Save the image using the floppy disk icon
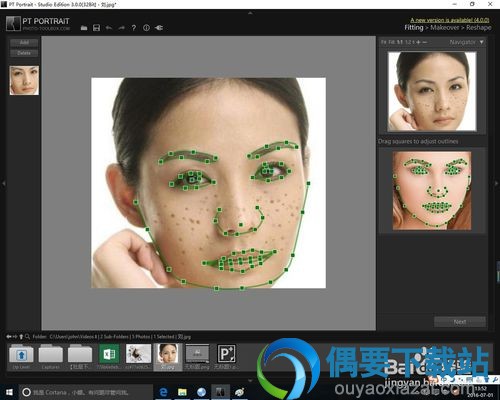Screen dimensions: 500x400 [96, 28]
